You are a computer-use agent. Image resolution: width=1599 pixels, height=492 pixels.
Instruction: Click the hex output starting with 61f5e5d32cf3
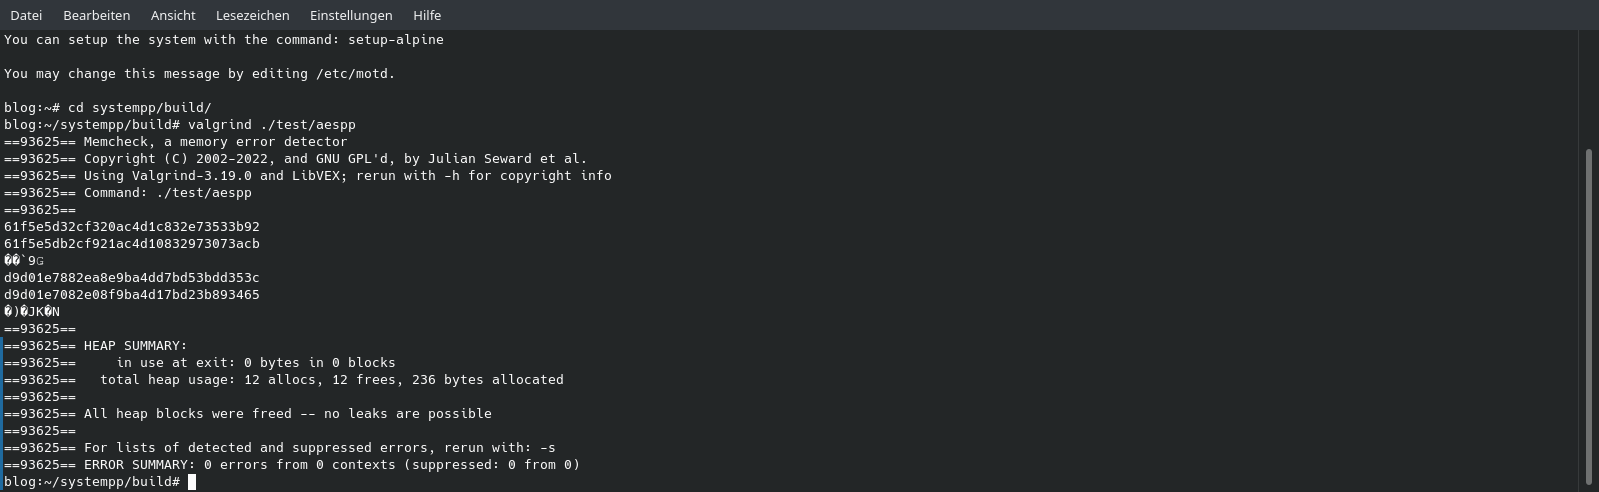[x=131, y=227]
